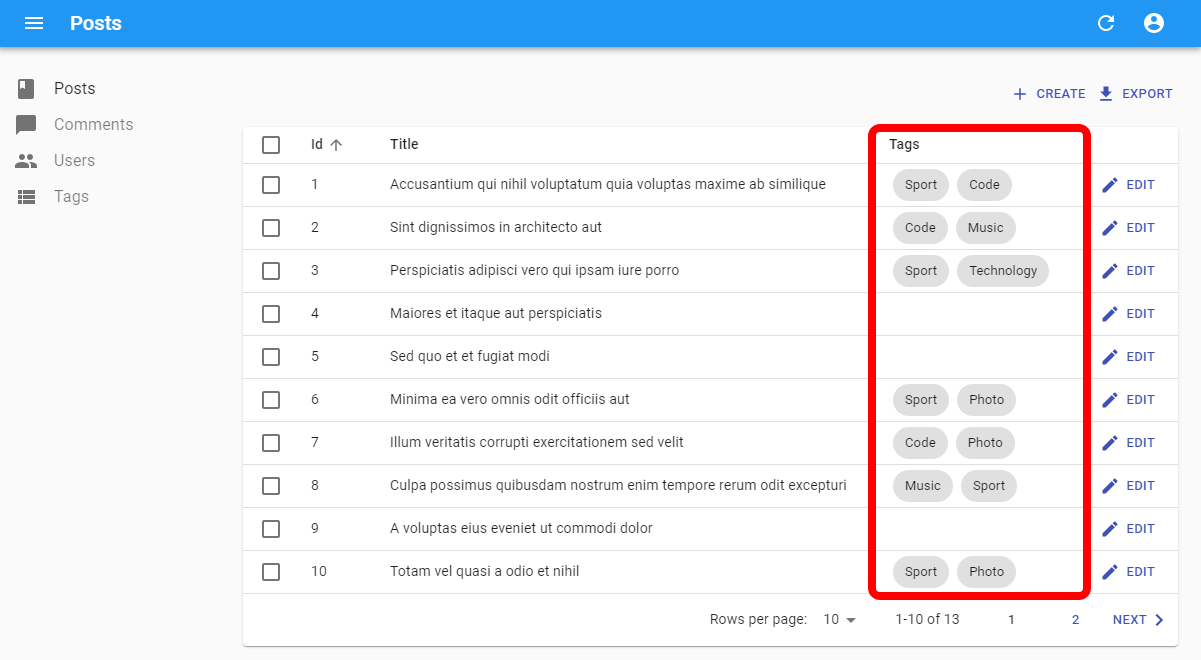
Task: Open the hamburger menu icon
Action: [34, 23]
